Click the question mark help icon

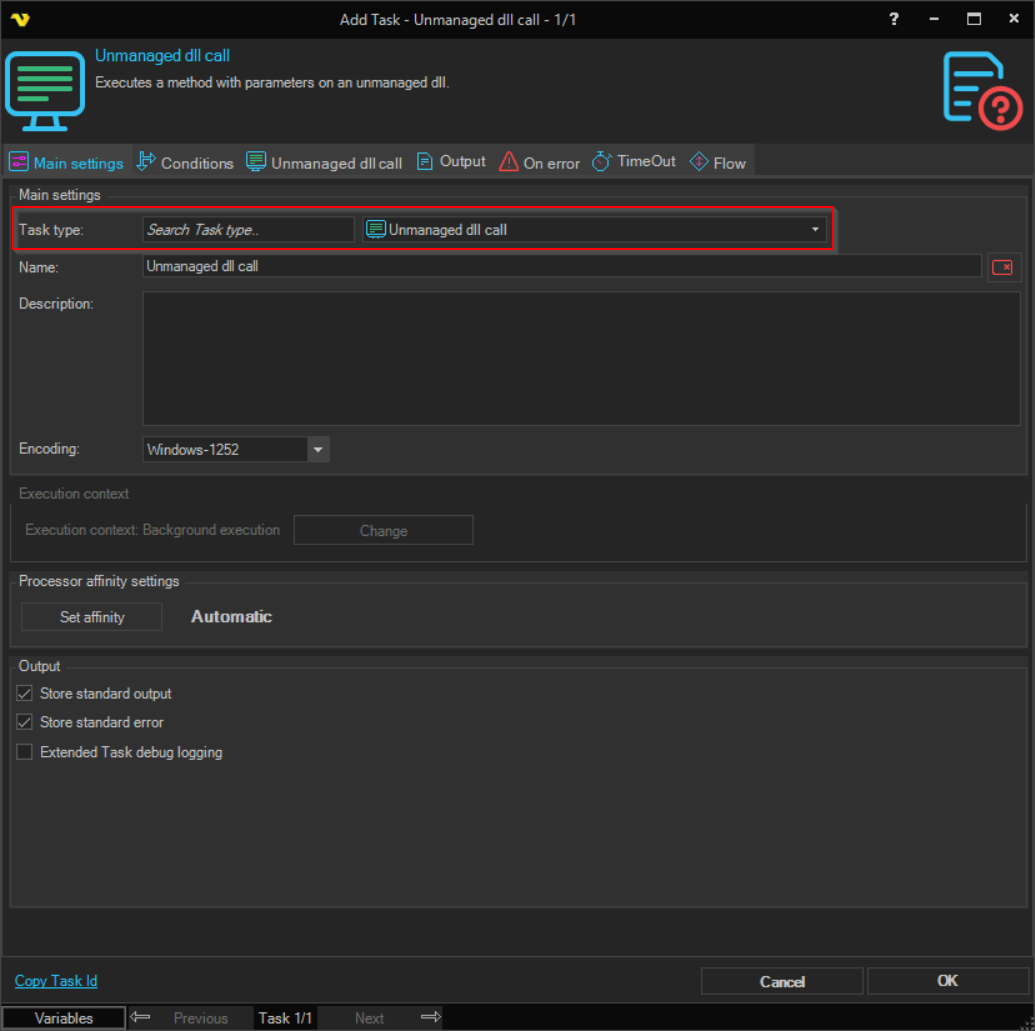point(893,19)
